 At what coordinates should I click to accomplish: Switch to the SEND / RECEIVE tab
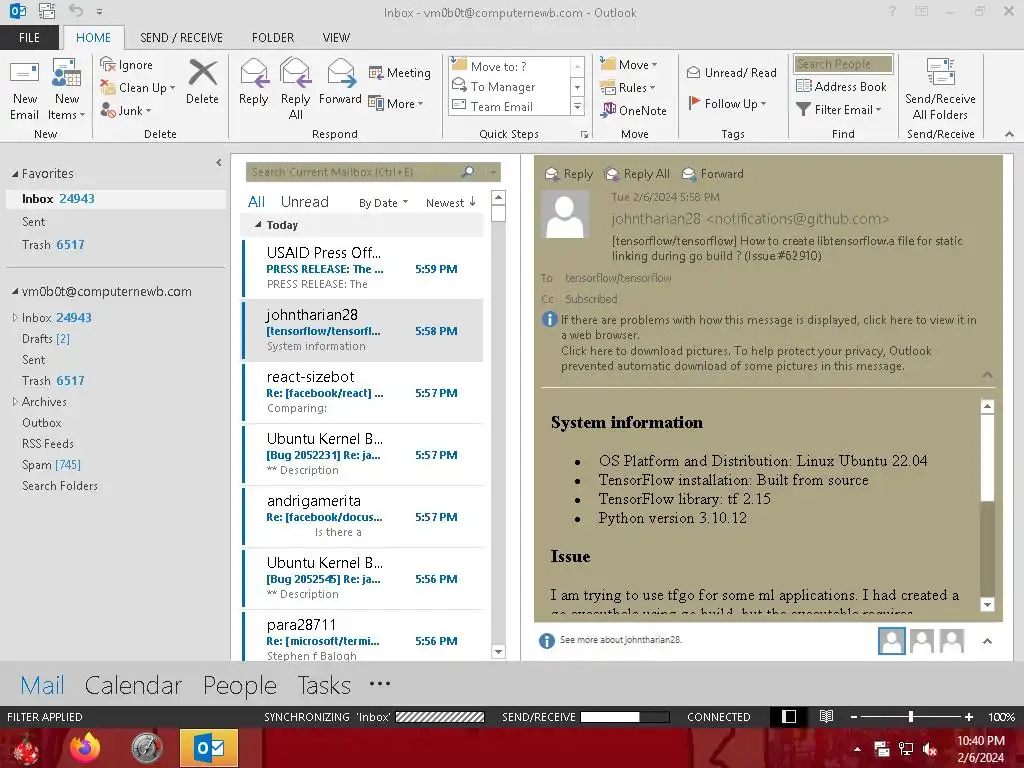182,38
